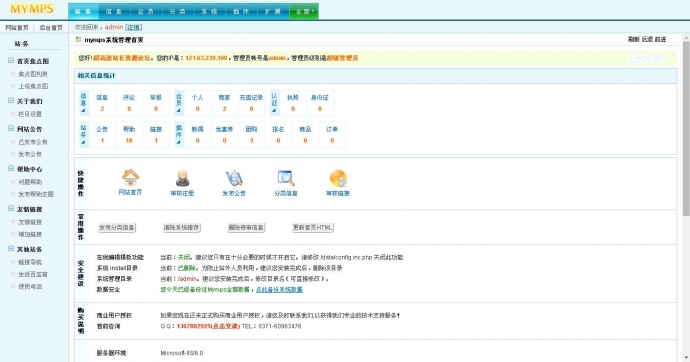The height and width of the screenshot is (362, 690).
Task: Open 便民电话 in the sidebar
Action: 30,286
